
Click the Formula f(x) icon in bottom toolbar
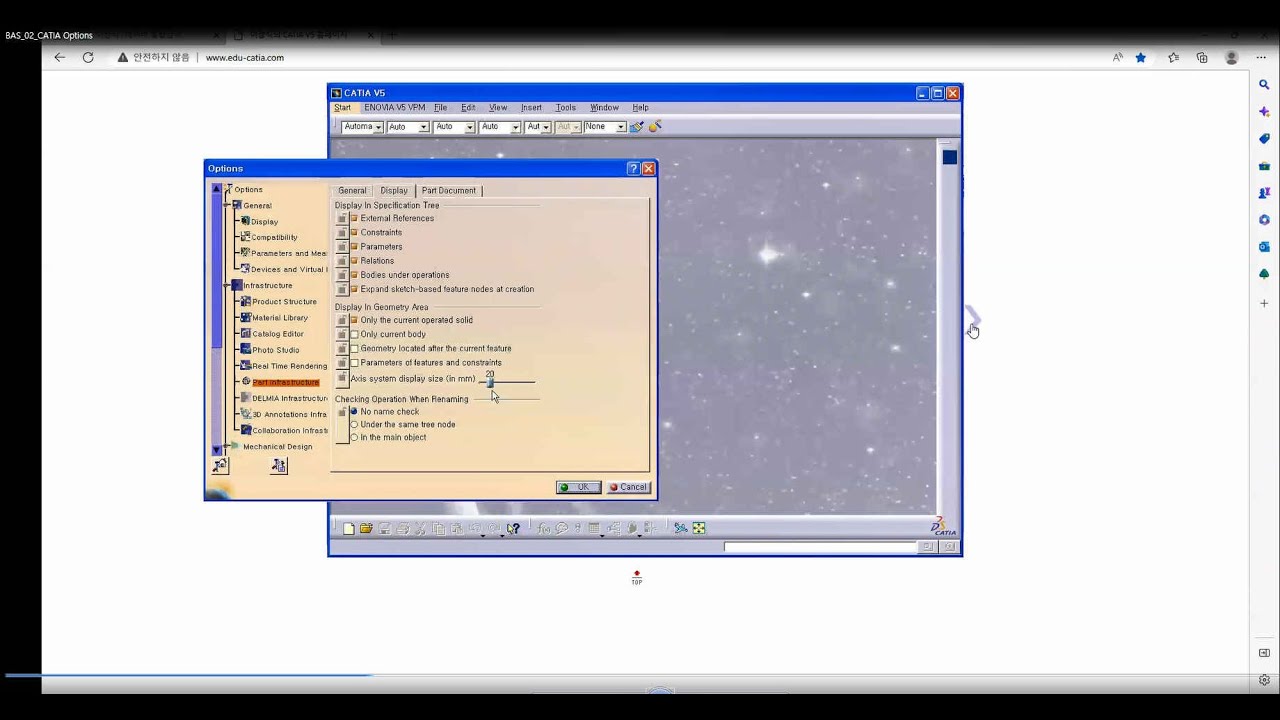(544, 528)
